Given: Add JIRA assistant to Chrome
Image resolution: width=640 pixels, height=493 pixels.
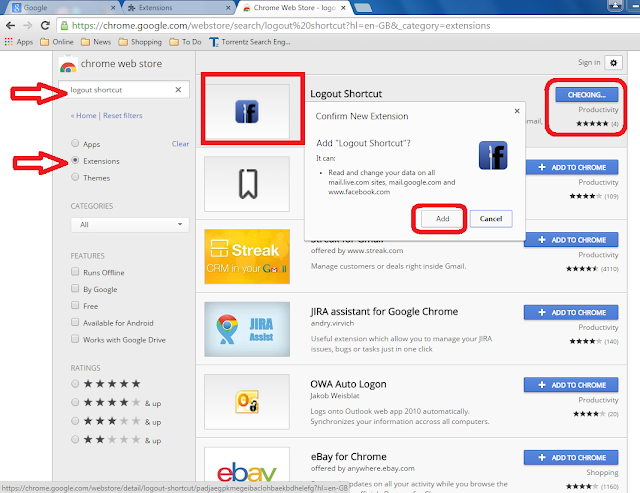Looking at the screenshot, I should coord(571,313).
